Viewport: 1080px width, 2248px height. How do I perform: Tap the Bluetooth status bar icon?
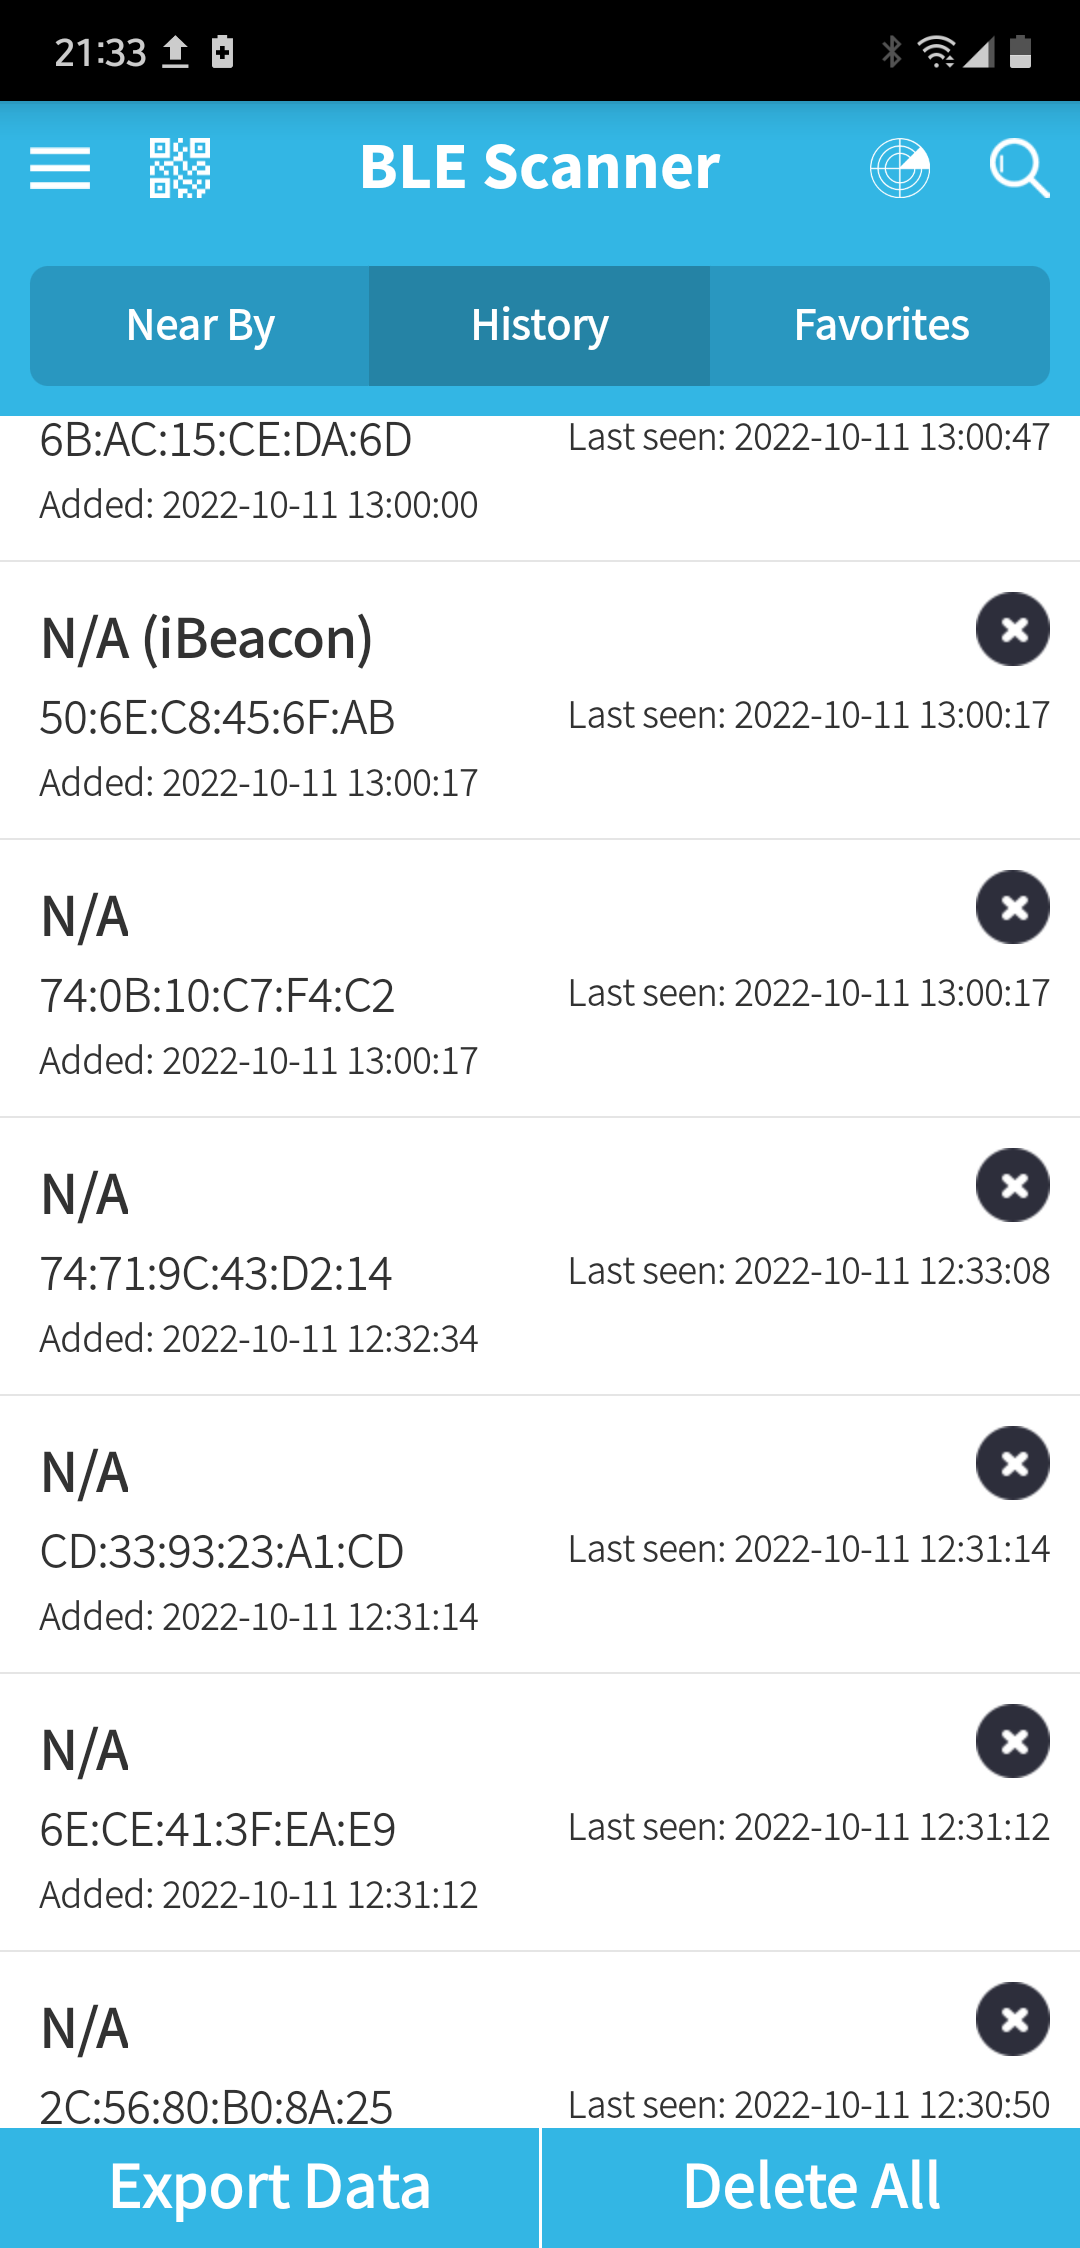pos(891,51)
